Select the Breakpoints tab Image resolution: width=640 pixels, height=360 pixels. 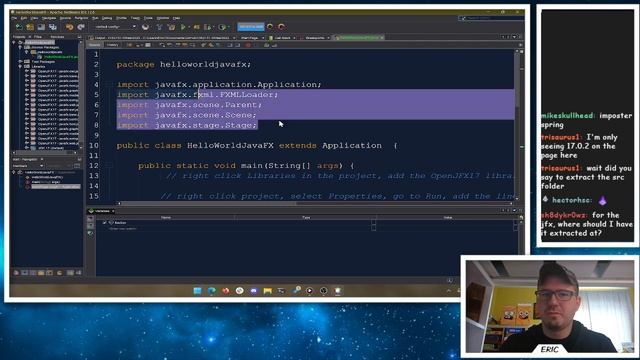315,38
